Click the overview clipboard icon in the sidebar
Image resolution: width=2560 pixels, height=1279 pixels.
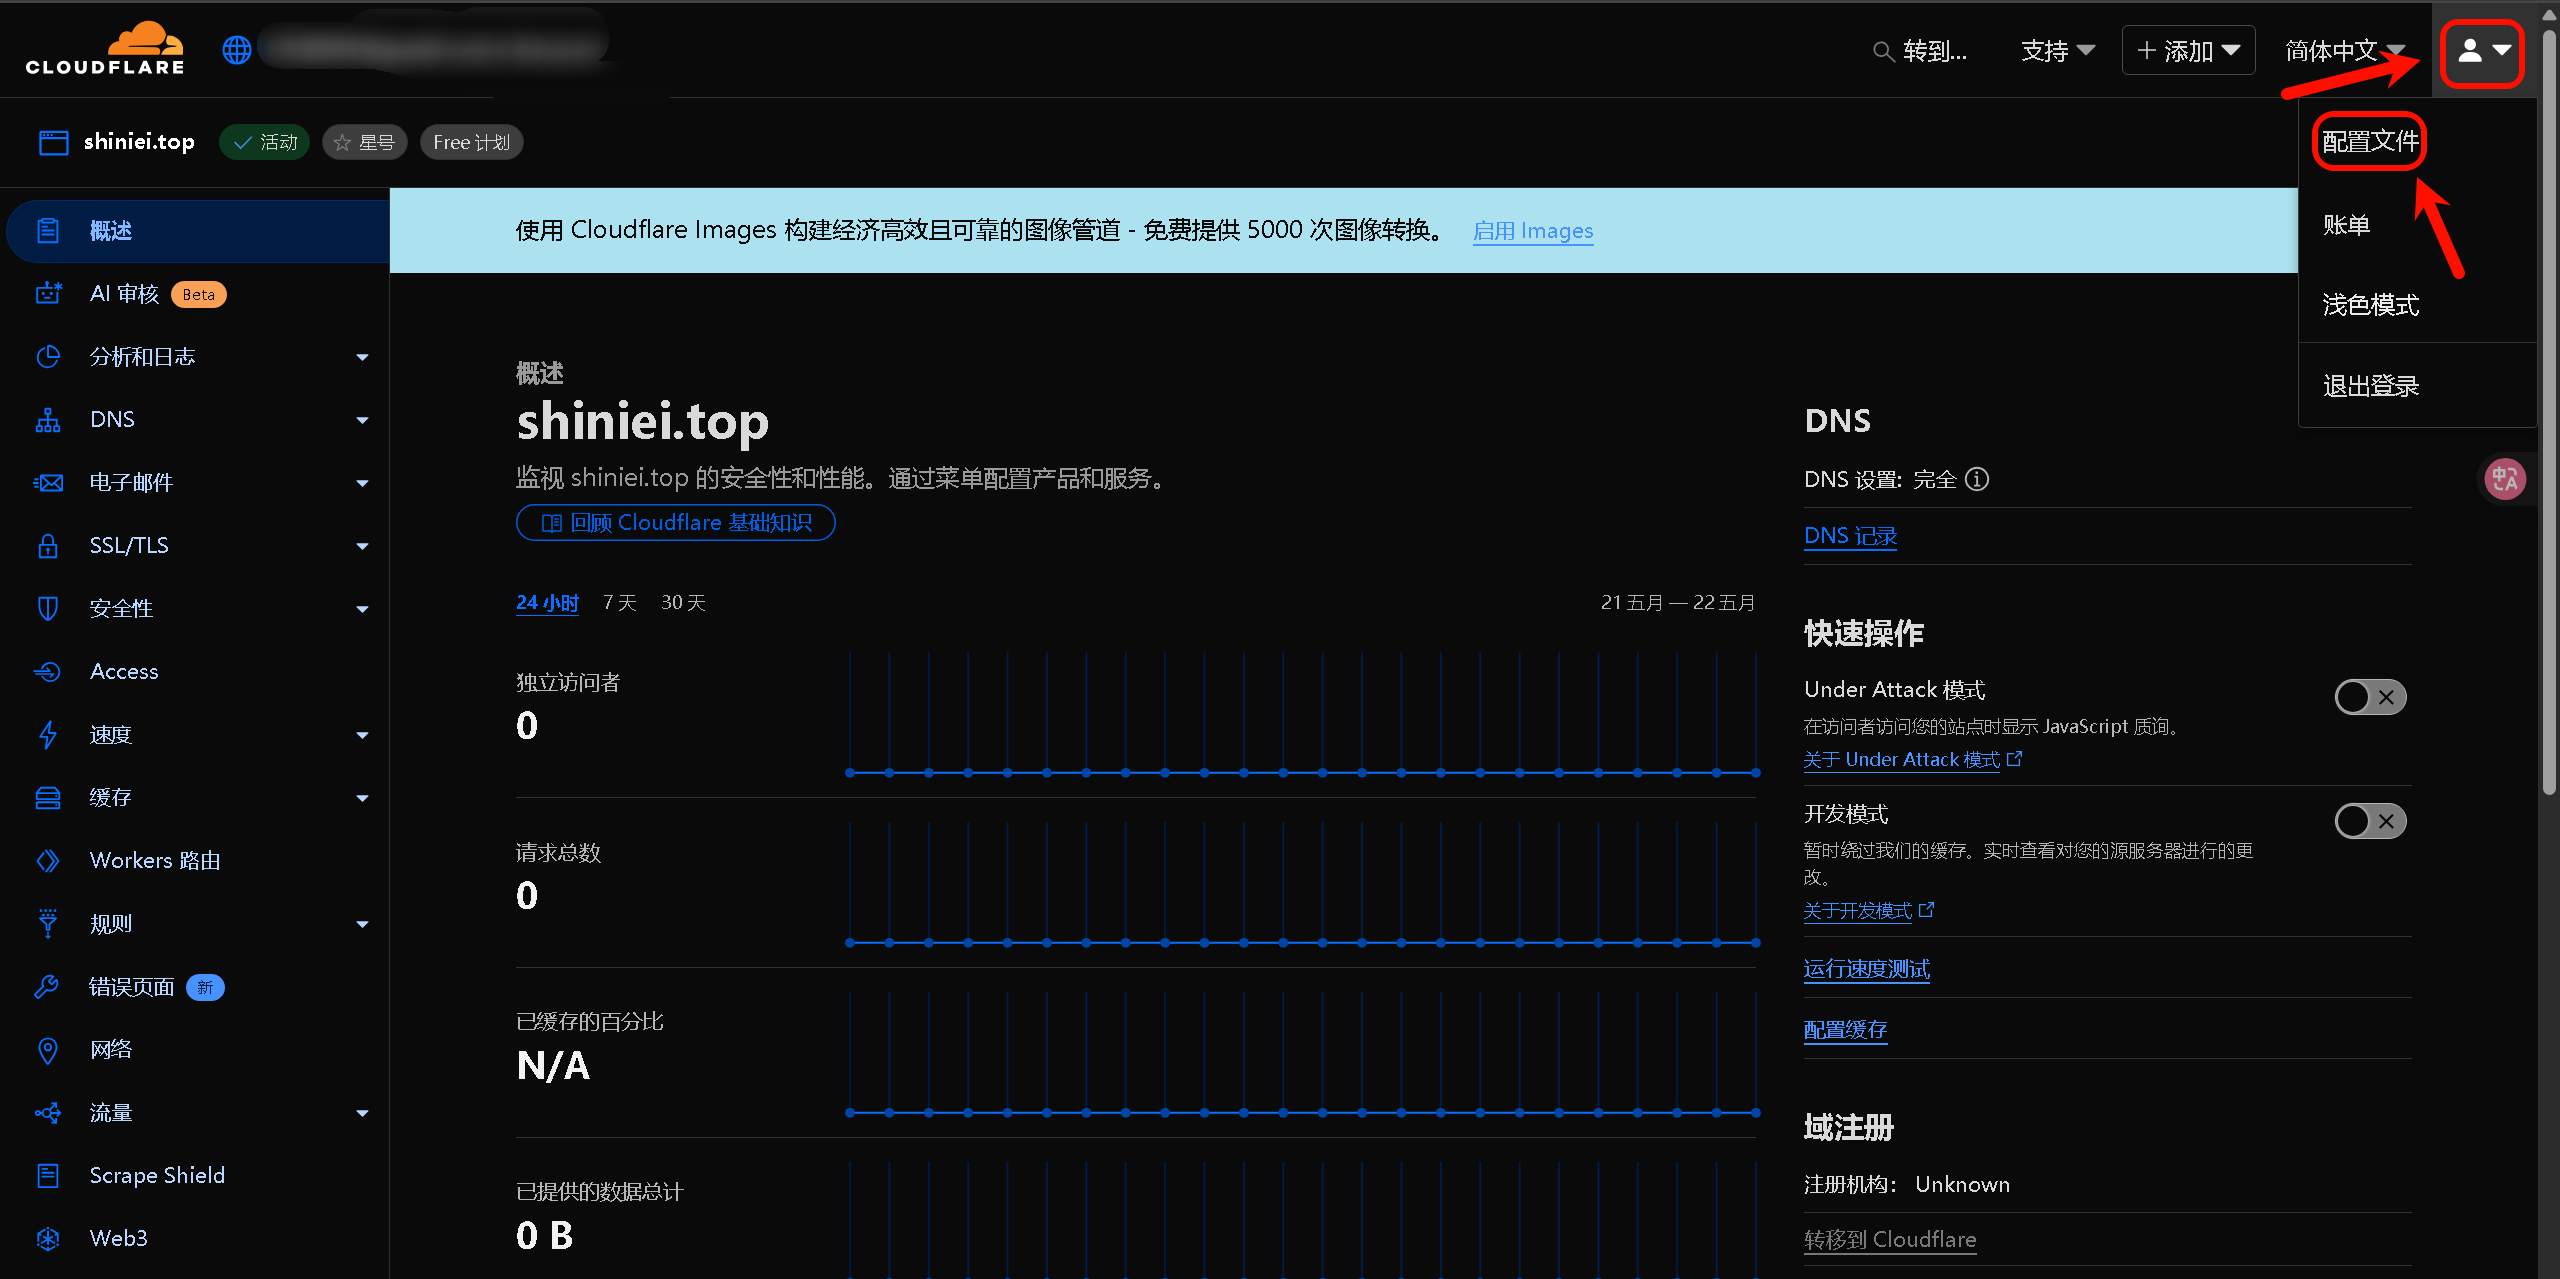pos(48,231)
